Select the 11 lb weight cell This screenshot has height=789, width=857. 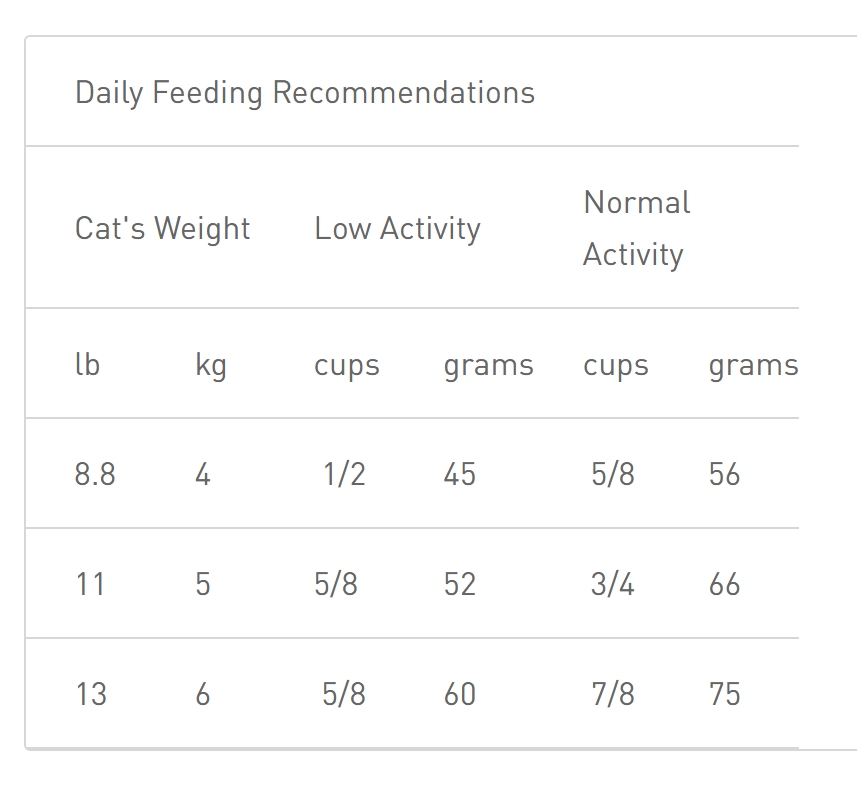(x=90, y=584)
